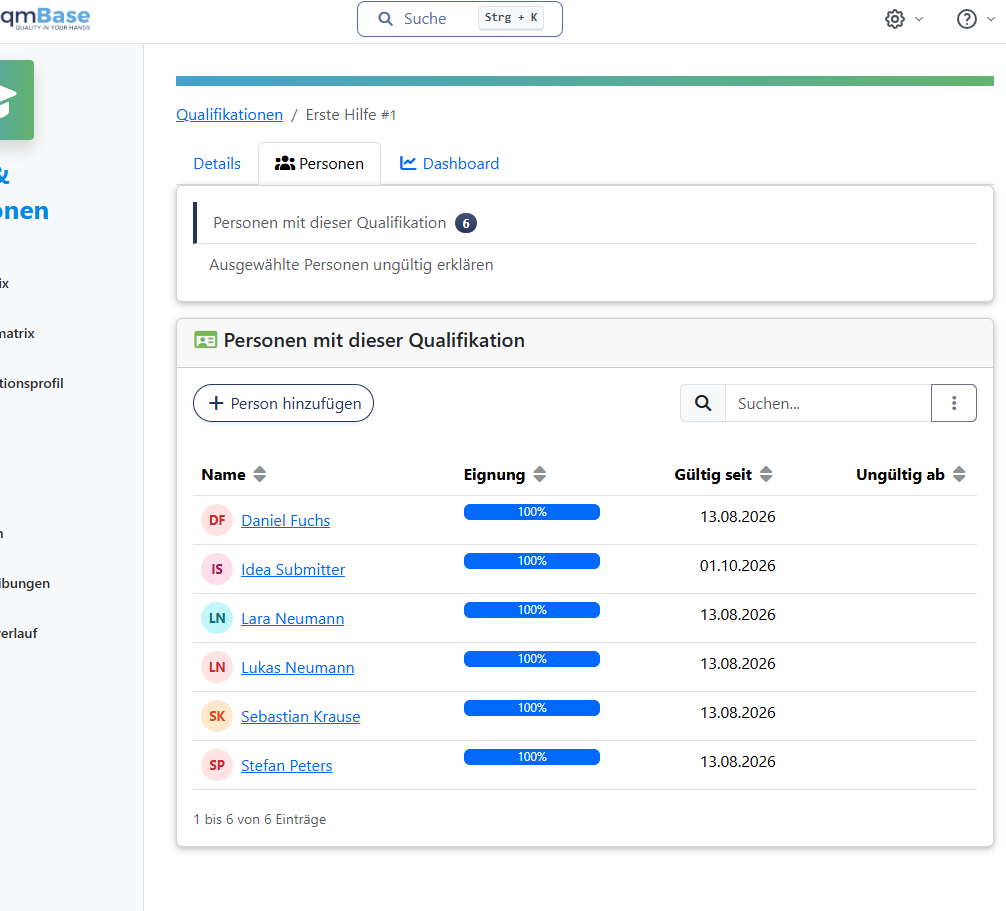The width and height of the screenshot is (1006, 911).
Task: Click the LN avatar for Lara Neumann
Action: [x=217, y=618]
